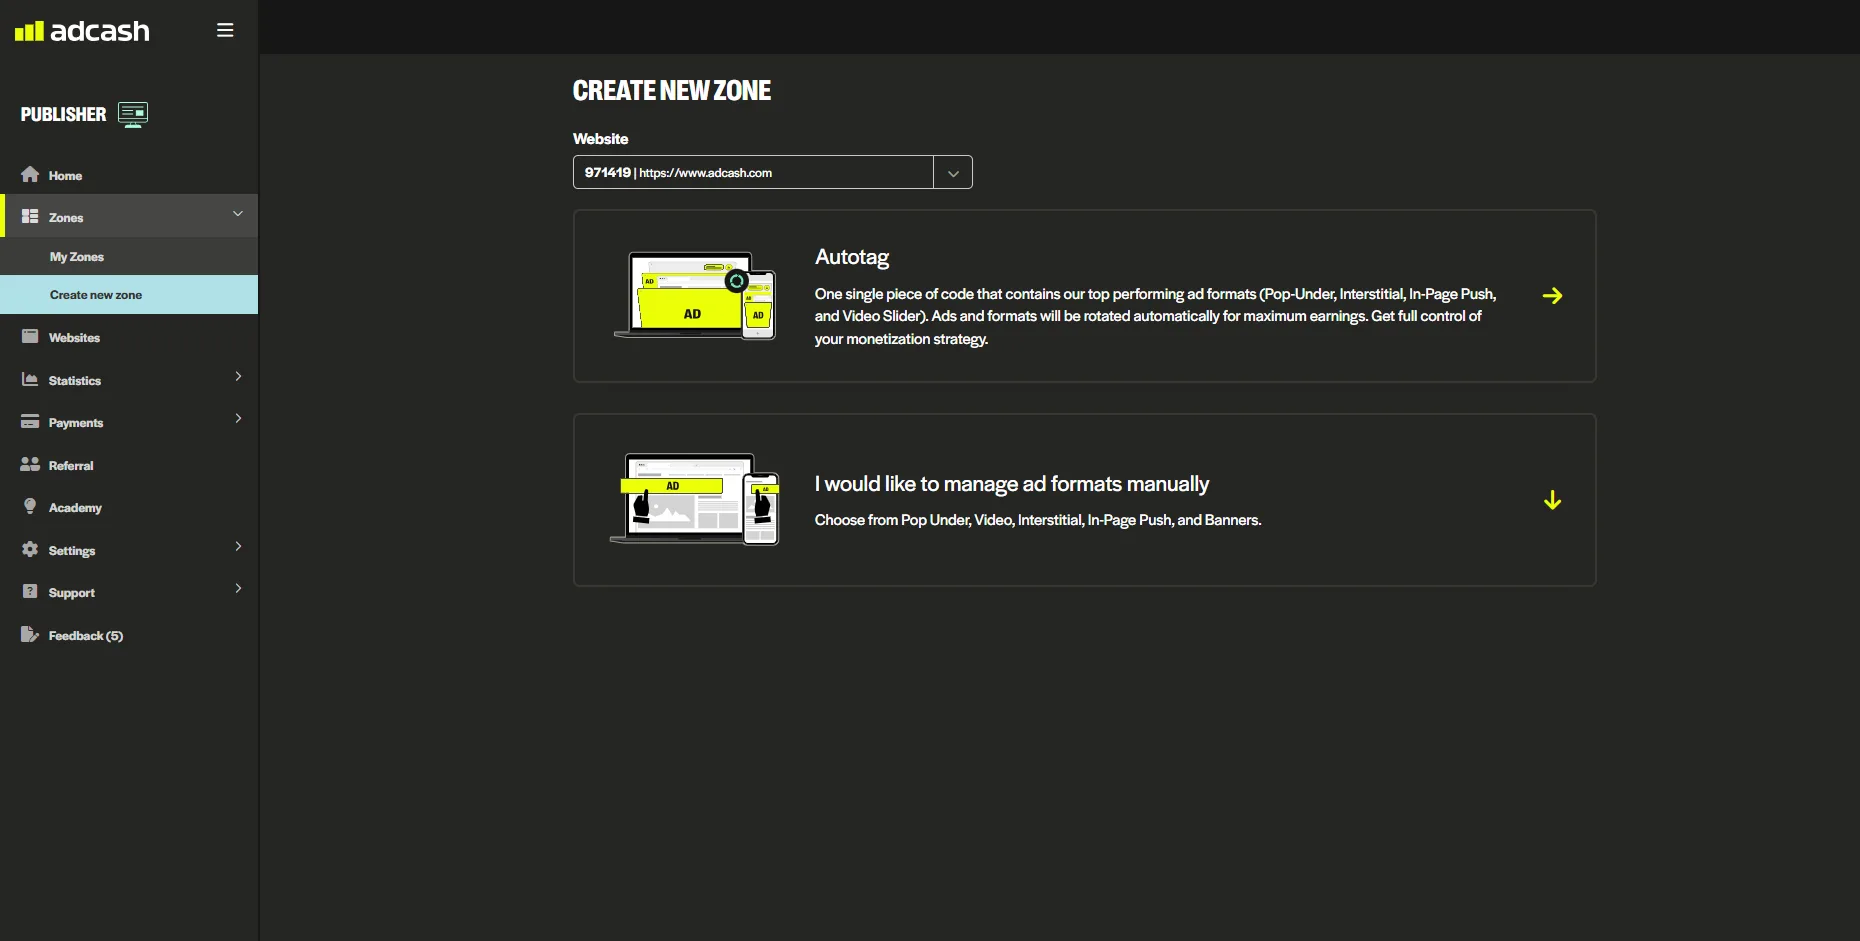Image resolution: width=1860 pixels, height=941 pixels.
Task: Click the hamburger menu icon
Action: coord(225,30)
